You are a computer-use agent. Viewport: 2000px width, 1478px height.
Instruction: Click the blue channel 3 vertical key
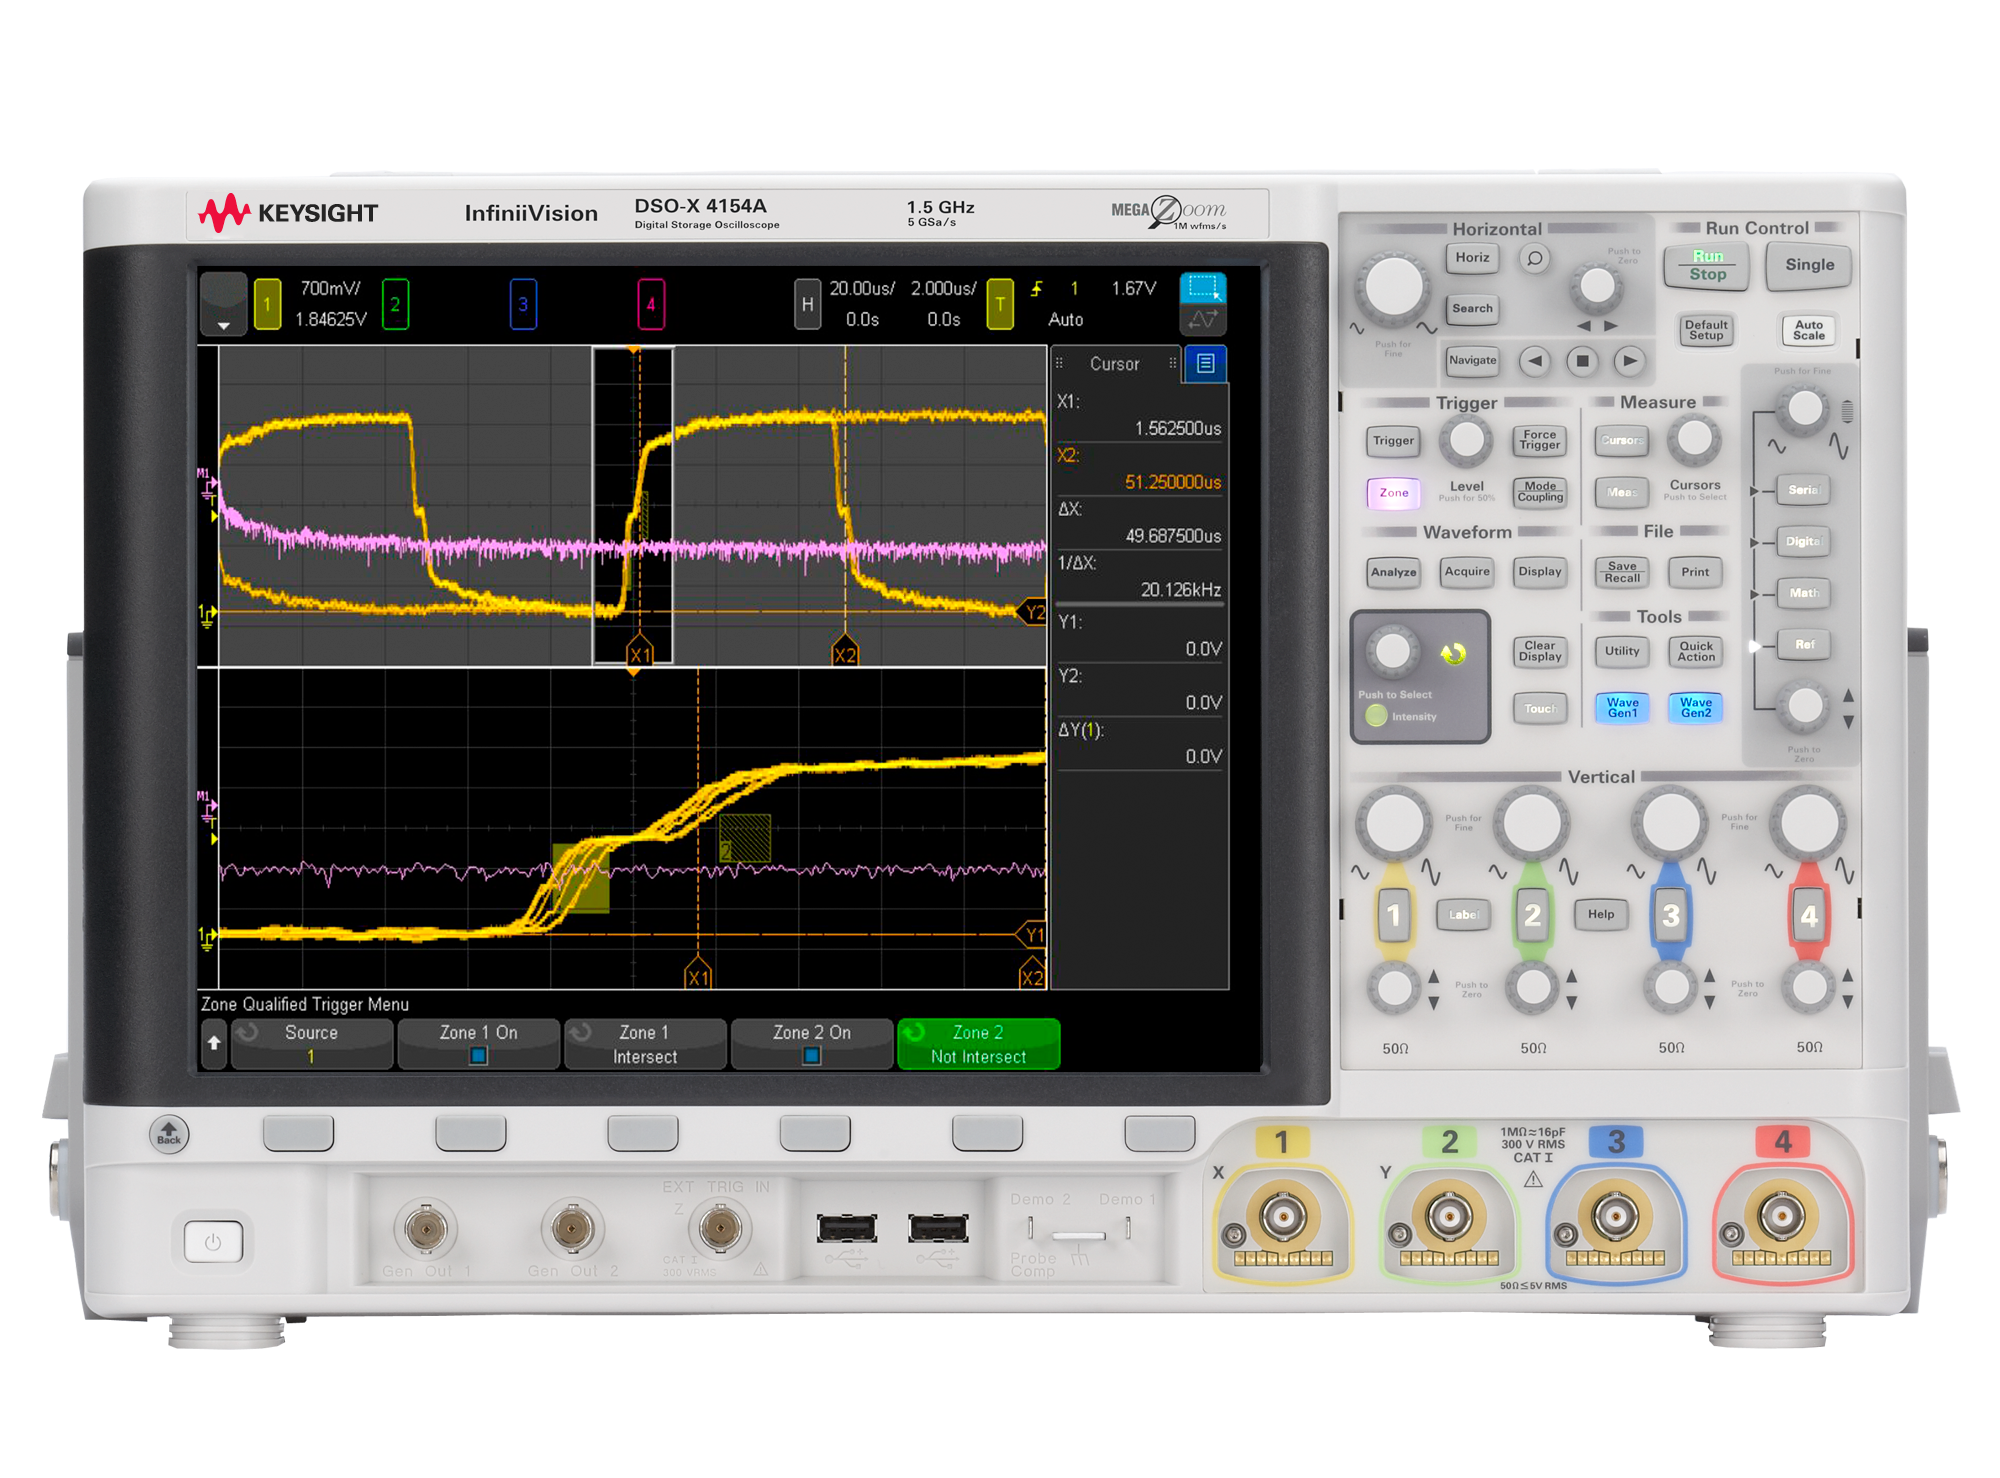point(1670,914)
